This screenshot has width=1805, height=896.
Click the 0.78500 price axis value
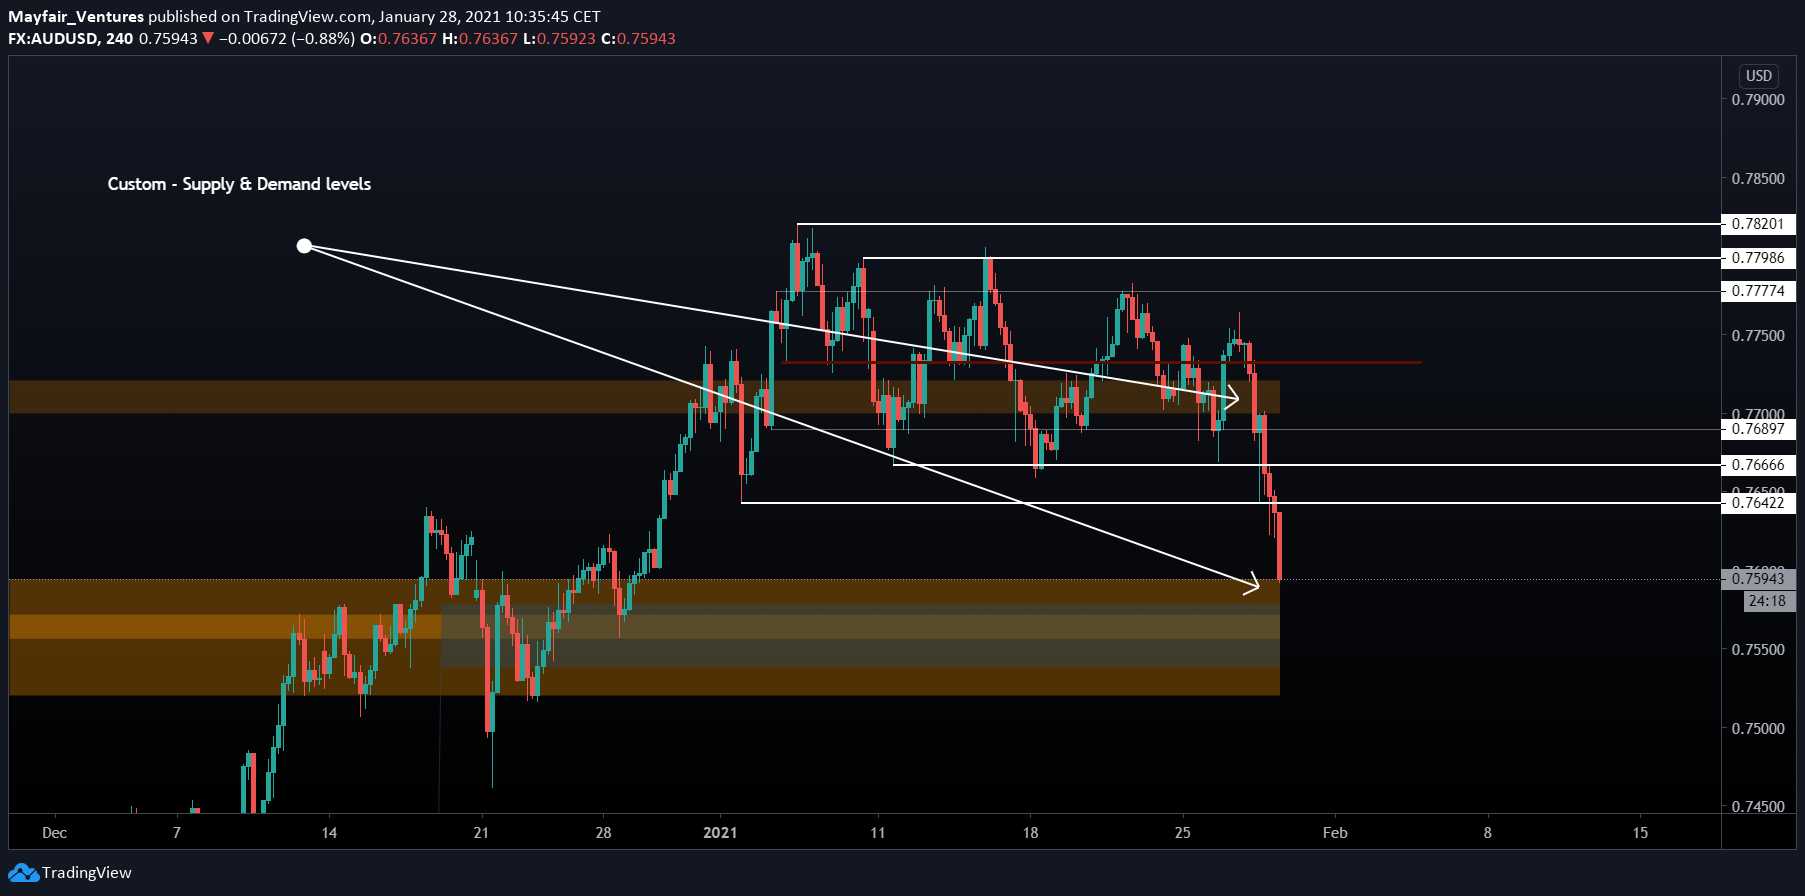pos(1758,179)
